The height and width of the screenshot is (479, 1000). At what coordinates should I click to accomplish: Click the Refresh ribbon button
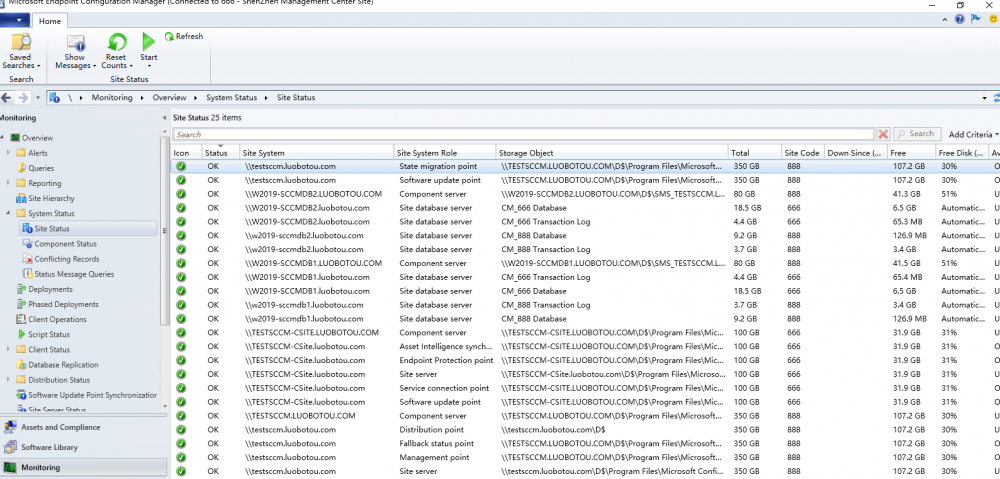(184, 36)
